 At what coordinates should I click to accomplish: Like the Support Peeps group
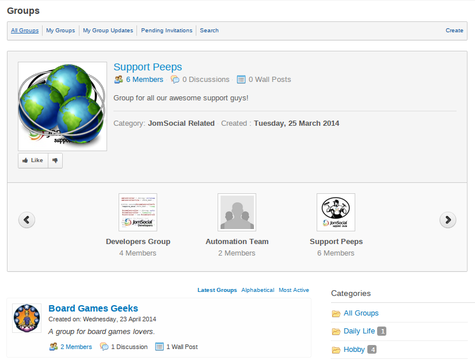point(33,161)
